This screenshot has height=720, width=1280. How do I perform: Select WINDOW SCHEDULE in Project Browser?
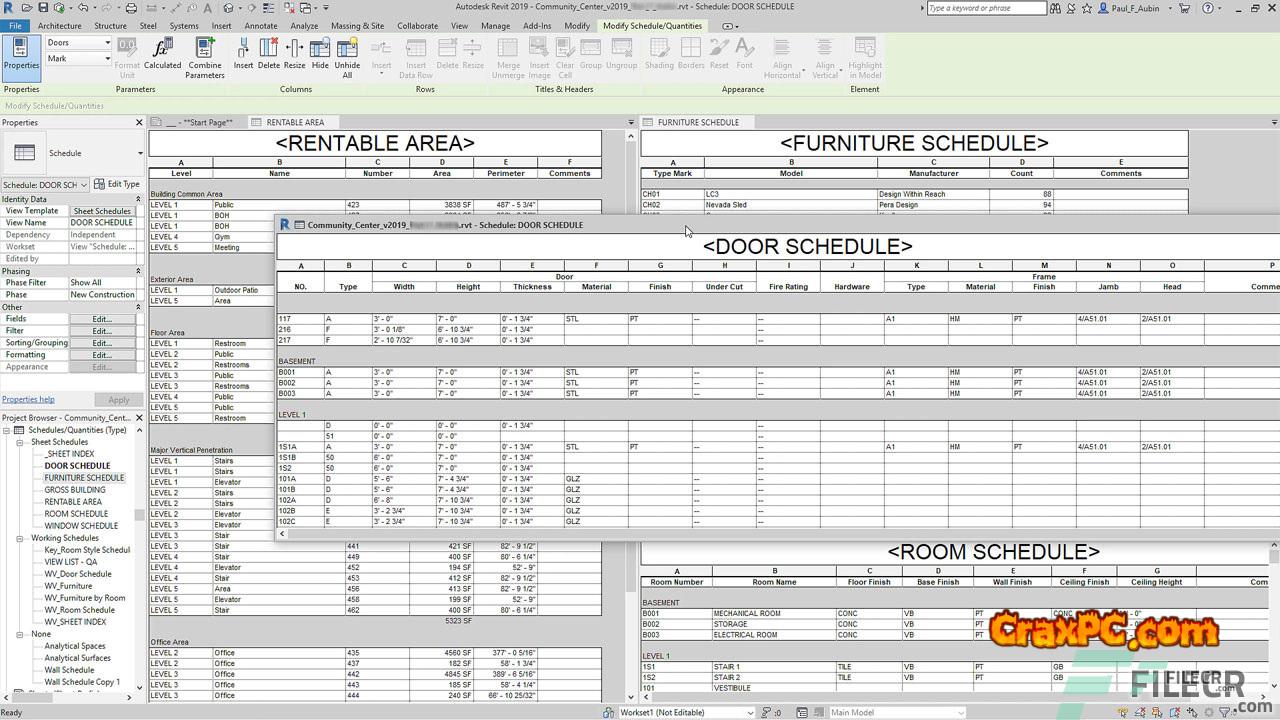81,526
